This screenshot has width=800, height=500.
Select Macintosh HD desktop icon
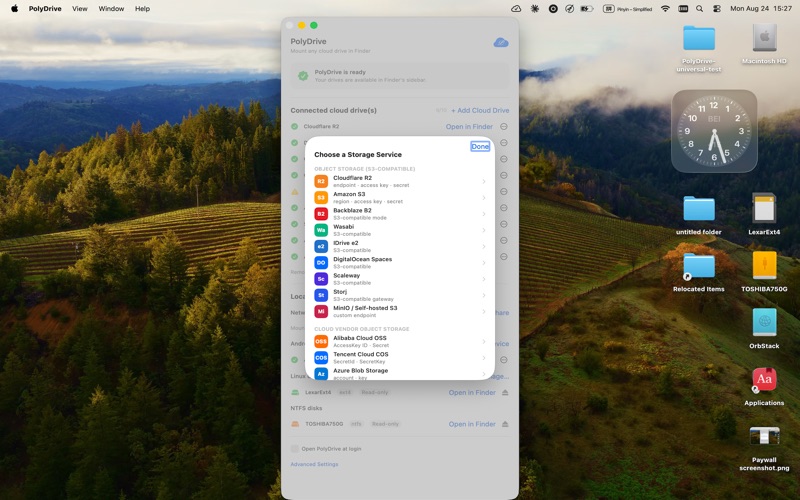coord(764,44)
